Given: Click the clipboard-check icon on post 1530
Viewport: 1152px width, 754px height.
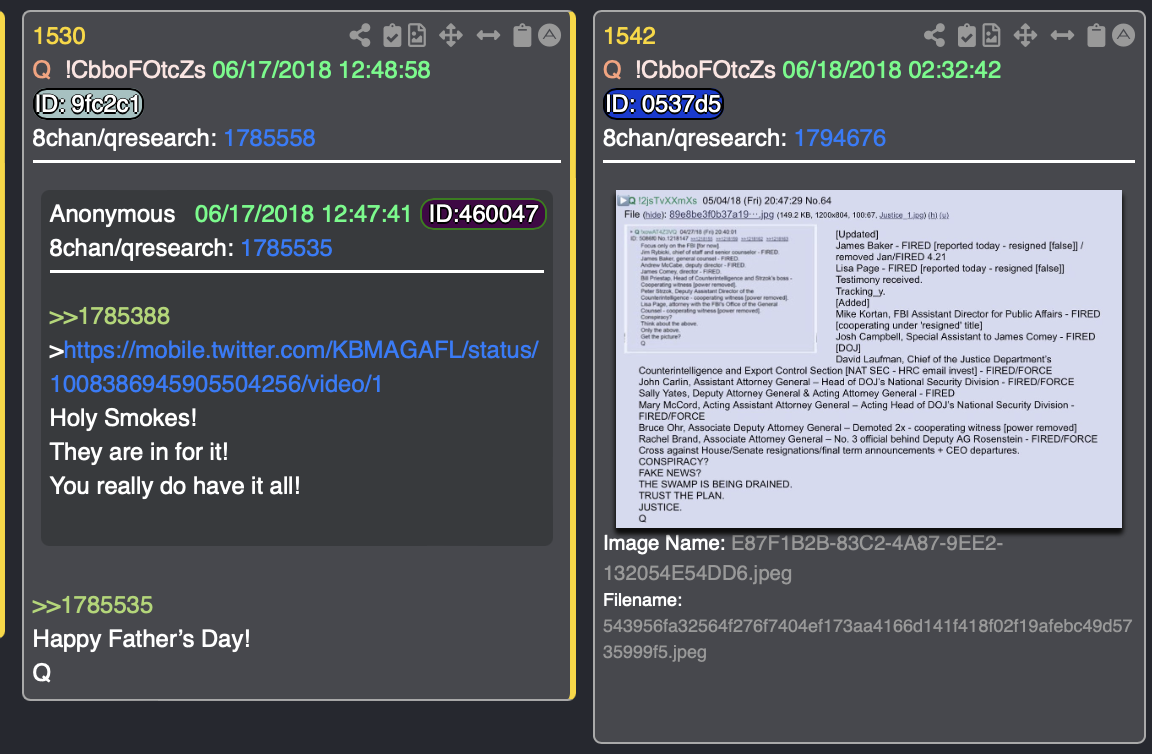Looking at the screenshot, I should click(392, 35).
